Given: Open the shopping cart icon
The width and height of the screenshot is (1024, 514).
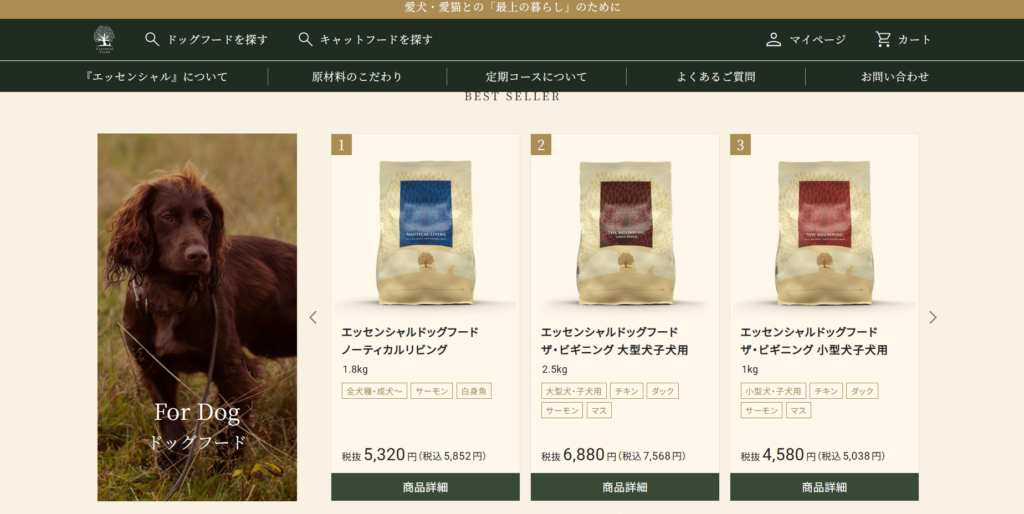Looking at the screenshot, I should [884, 39].
